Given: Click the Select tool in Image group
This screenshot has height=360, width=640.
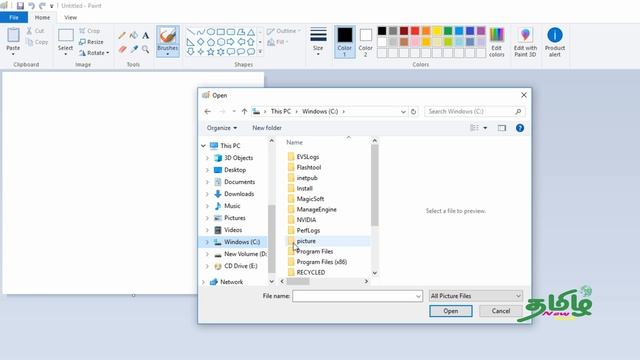Looking at the screenshot, I should 65,41.
